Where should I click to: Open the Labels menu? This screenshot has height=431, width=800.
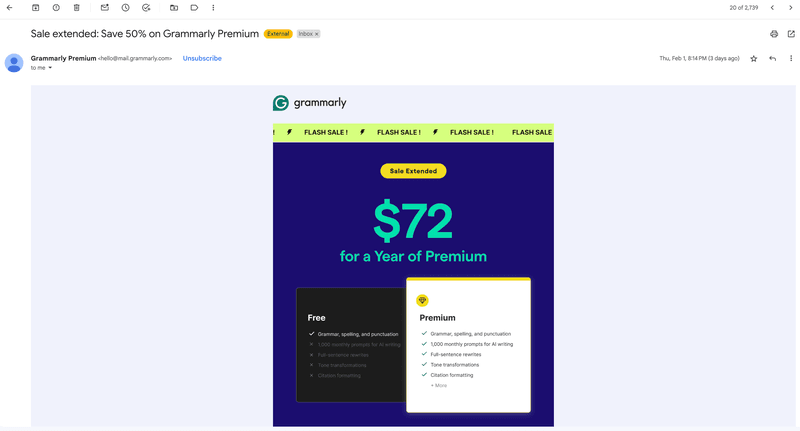(194, 8)
